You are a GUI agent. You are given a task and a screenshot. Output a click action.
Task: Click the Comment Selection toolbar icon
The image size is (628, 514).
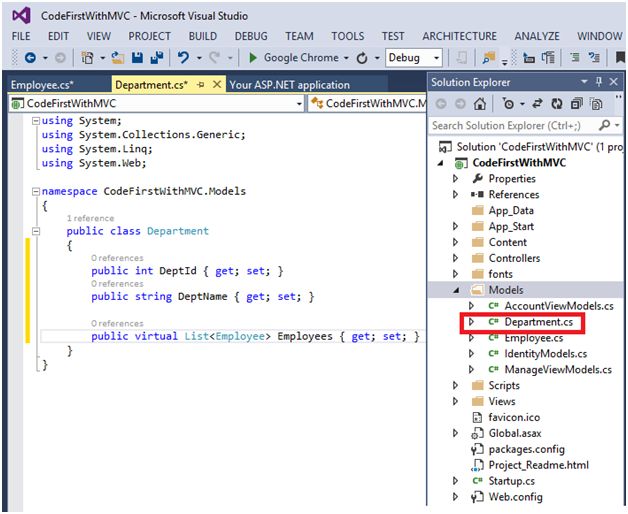tap(575, 58)
